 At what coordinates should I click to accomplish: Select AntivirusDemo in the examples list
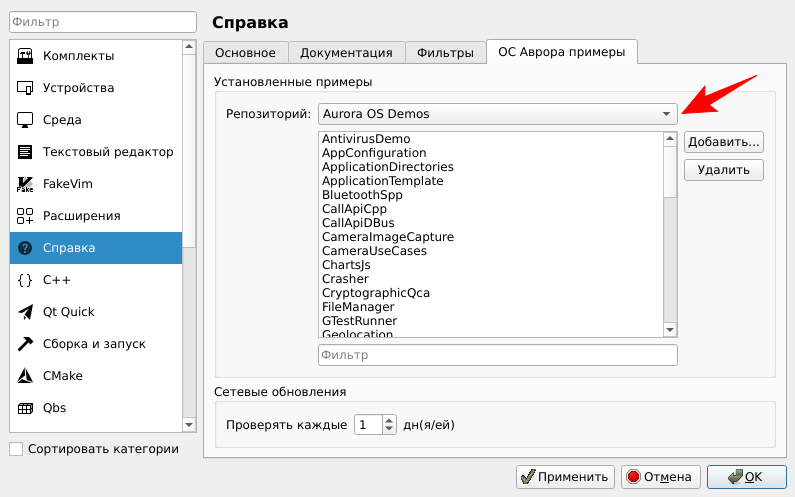click(x=366, y=139)
